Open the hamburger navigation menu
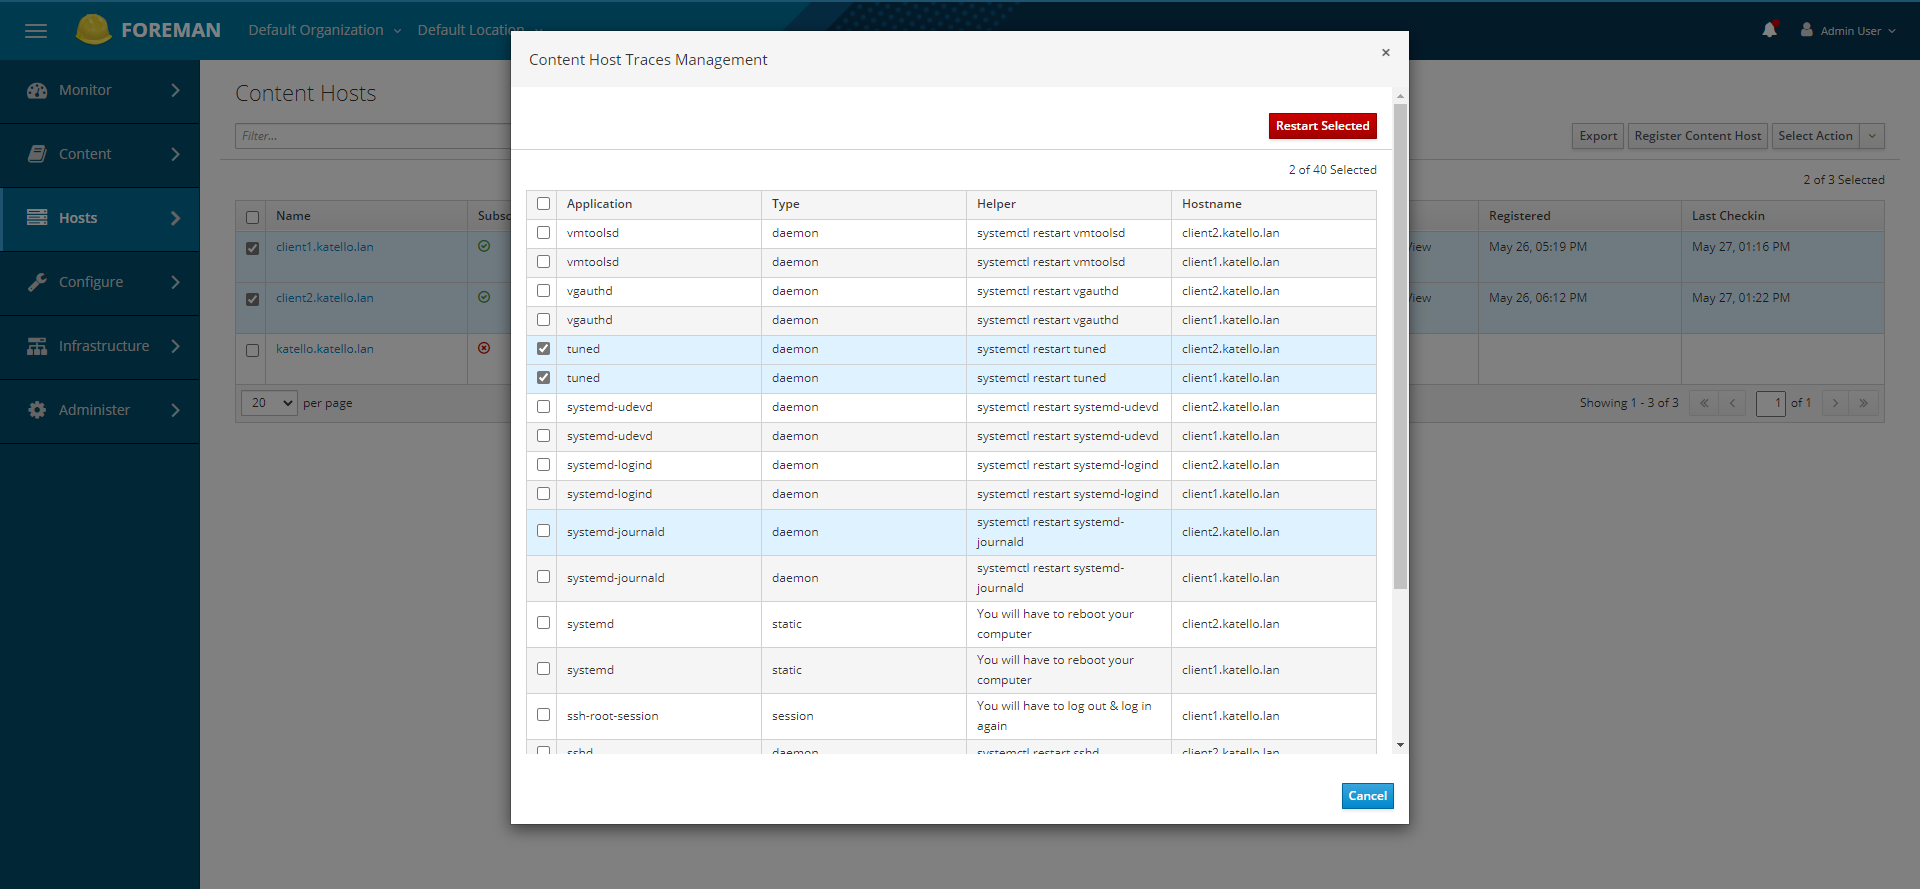 36,31
